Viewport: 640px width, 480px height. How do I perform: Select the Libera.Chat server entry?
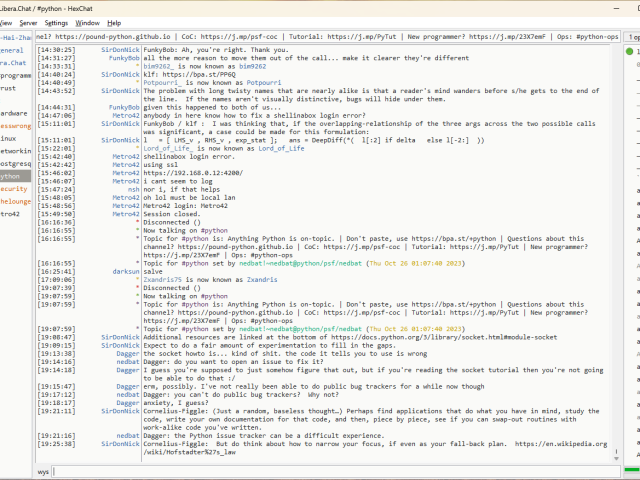(14, 62)
